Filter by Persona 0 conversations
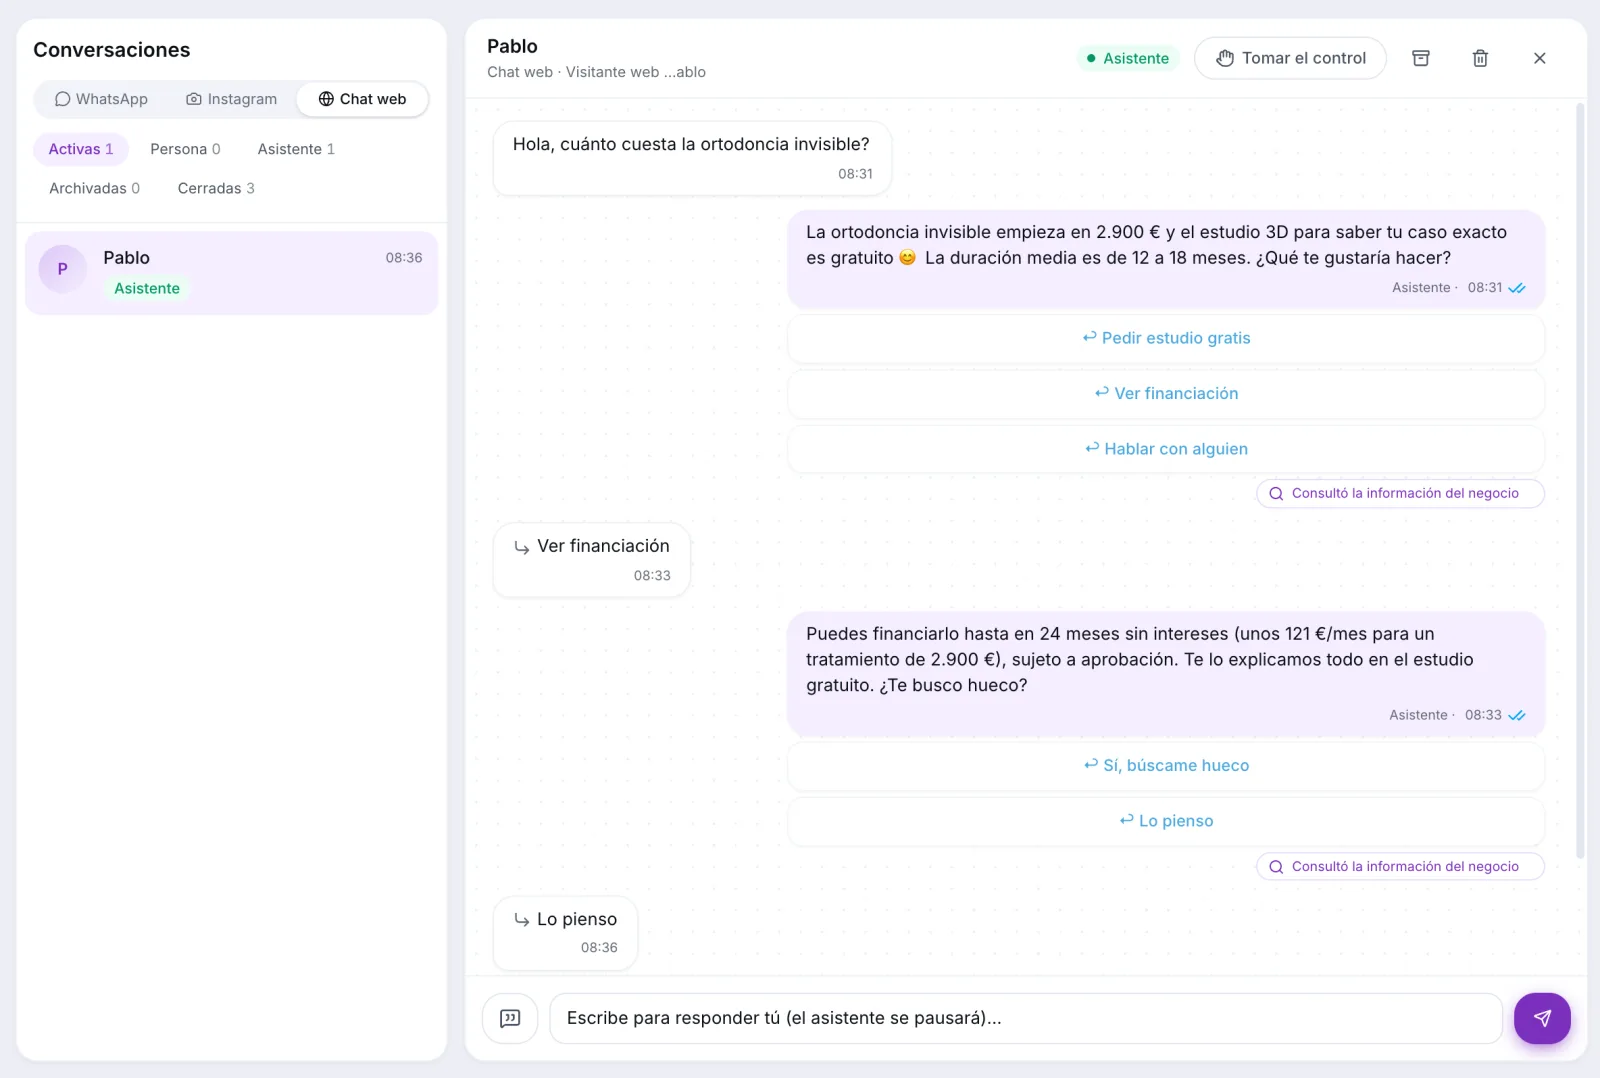Image resolution: width=1600 pixels, height=1078 pixels. tap(185, 149)
